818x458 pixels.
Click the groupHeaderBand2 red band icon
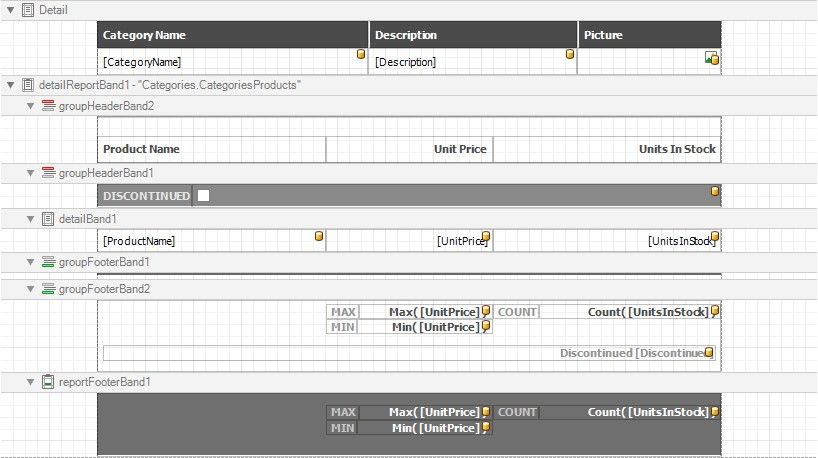(x=48, y=105)
